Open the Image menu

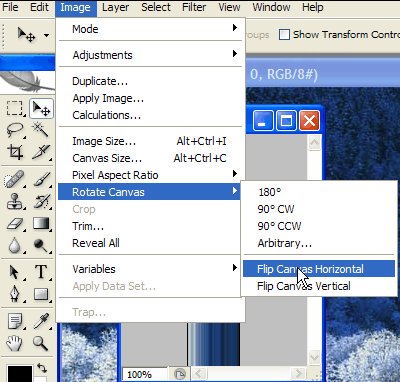(76, 8)
